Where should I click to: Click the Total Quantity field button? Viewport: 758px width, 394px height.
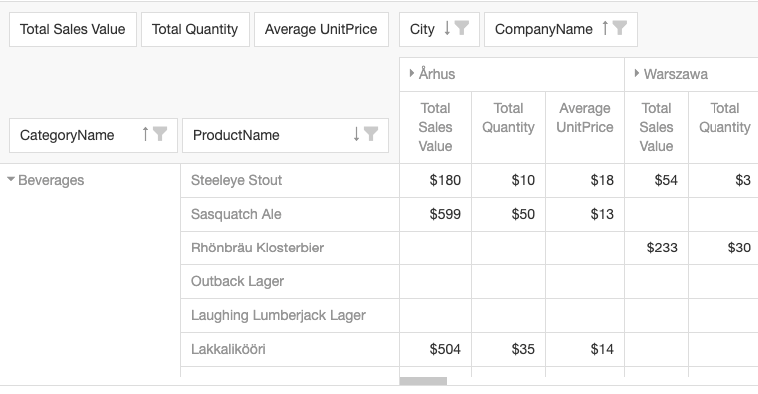(195, 29)
